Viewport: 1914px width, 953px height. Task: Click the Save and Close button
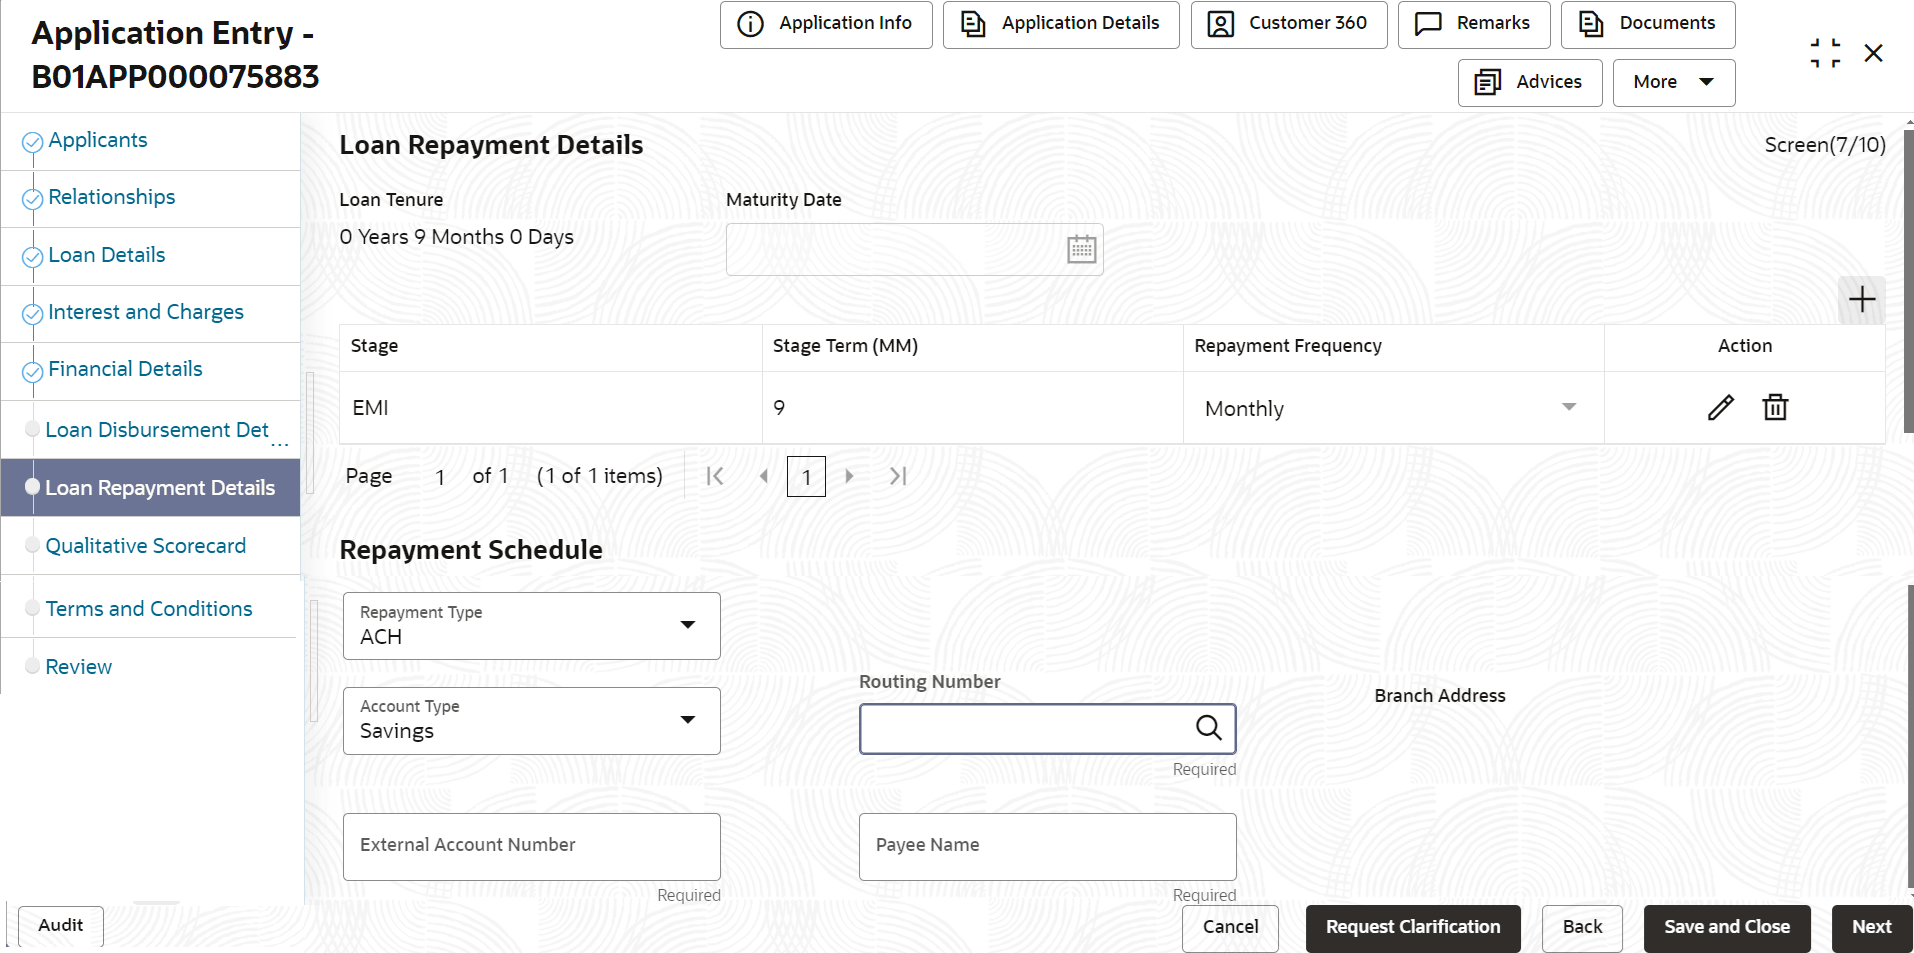click(x=1726, y=928)
